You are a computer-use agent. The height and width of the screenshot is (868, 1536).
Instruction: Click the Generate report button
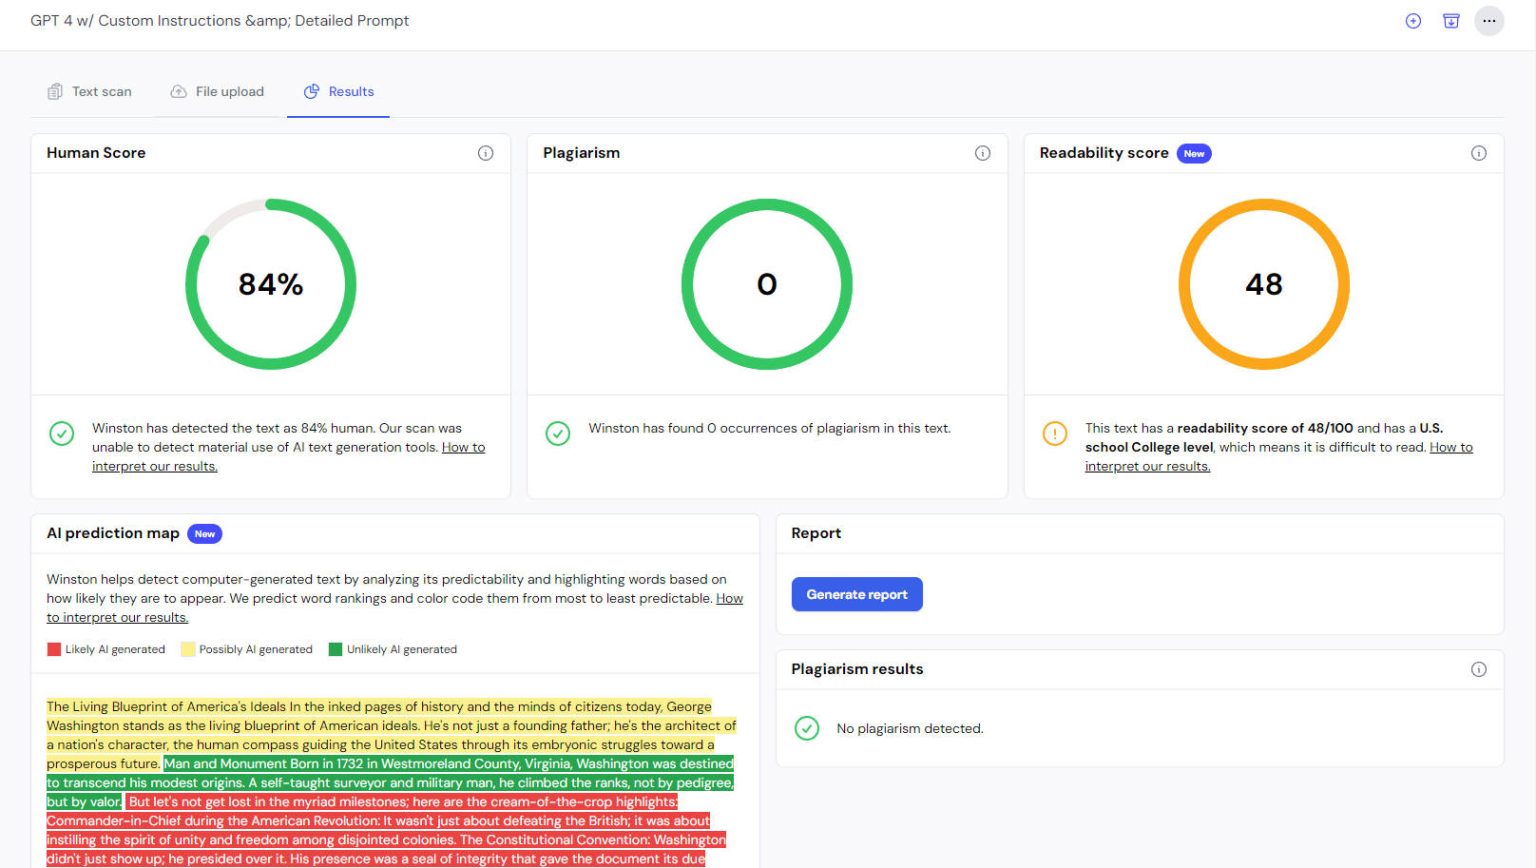856,594
